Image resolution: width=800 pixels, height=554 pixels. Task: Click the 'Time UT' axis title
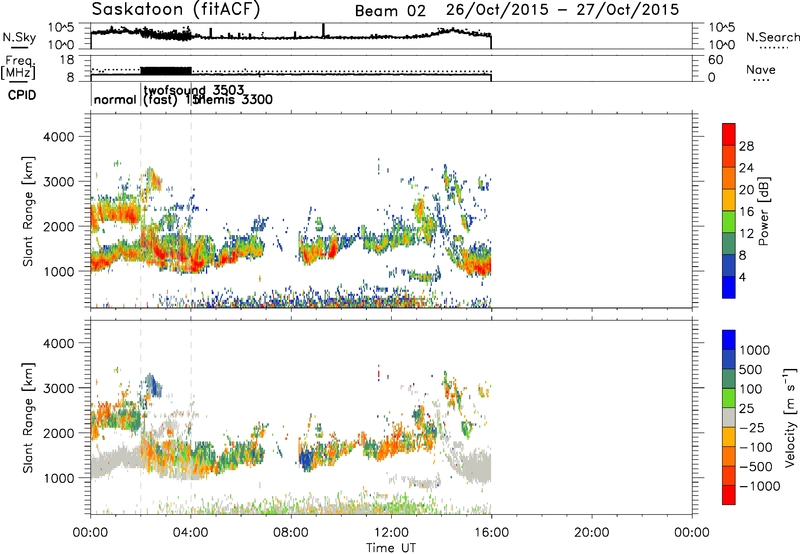tap(391, 548)
